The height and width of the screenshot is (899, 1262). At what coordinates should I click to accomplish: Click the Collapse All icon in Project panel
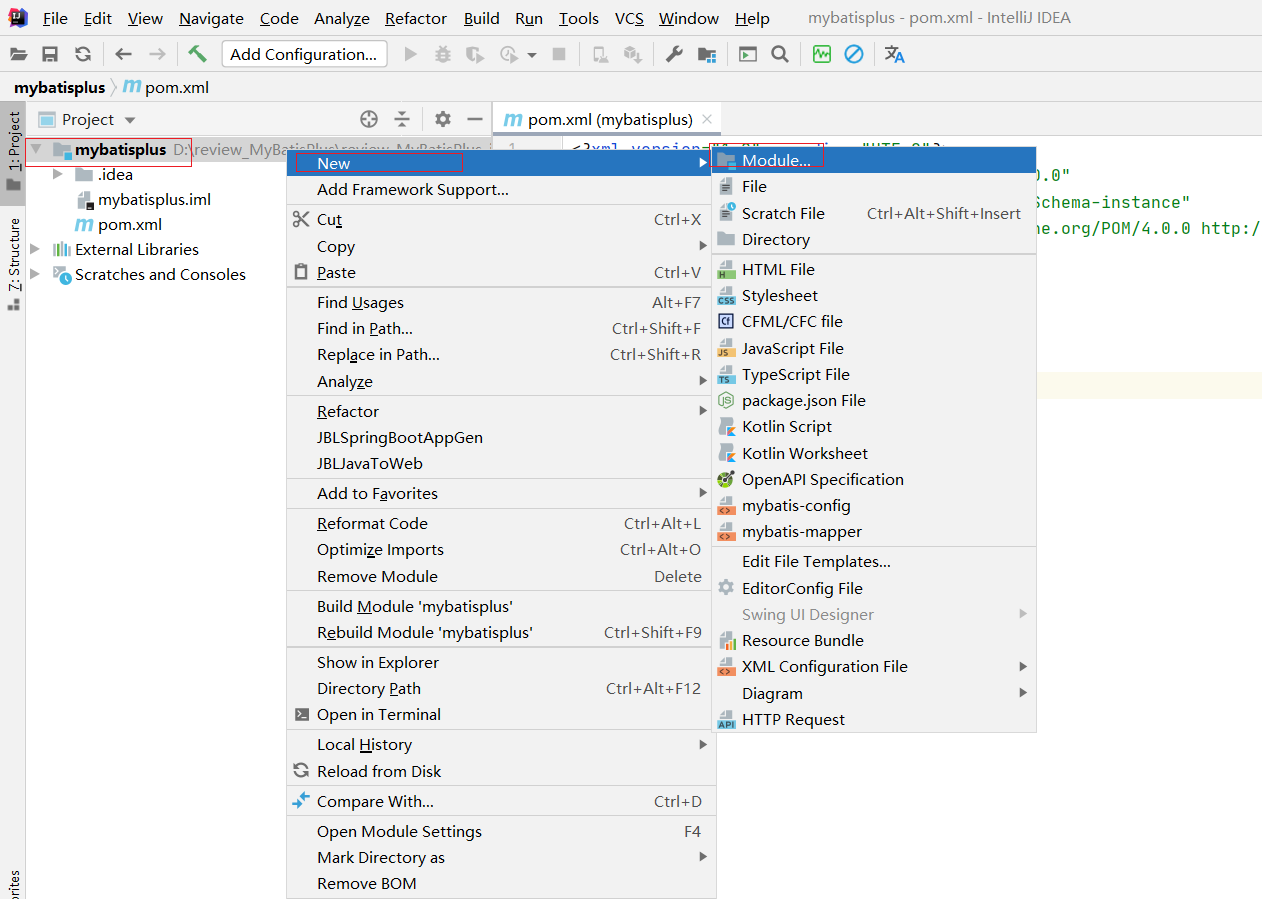402,119
